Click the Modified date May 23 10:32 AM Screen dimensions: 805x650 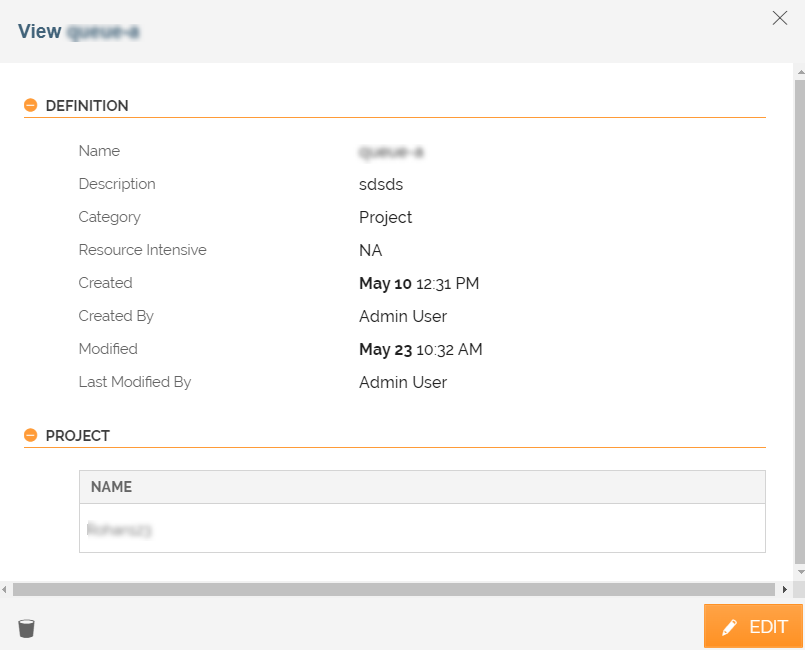pyautogui.click(x=420, y=349)
